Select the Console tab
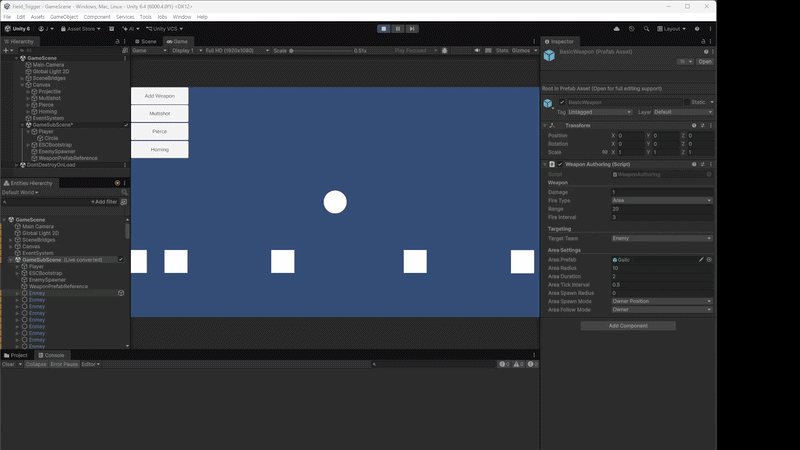 point(52,355)
